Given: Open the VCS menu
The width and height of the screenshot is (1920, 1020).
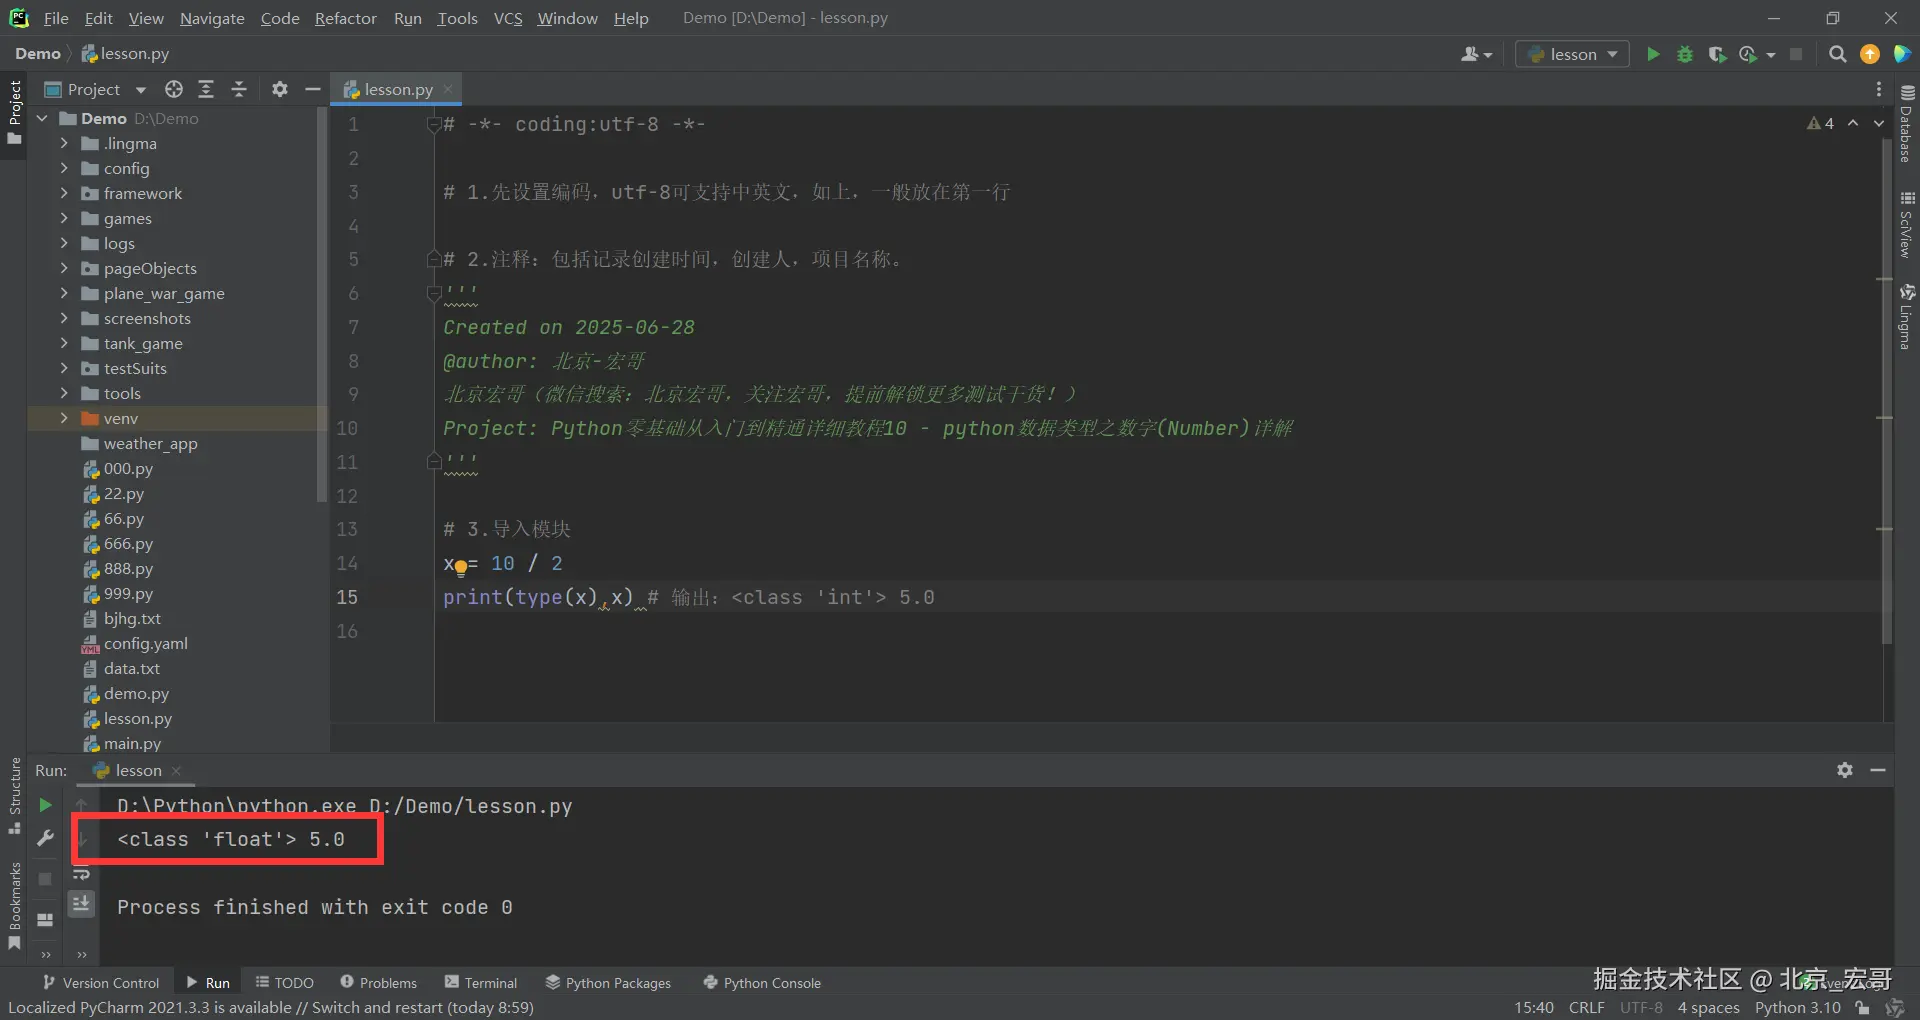Looking at the screenshot, I should coord(508,18).
